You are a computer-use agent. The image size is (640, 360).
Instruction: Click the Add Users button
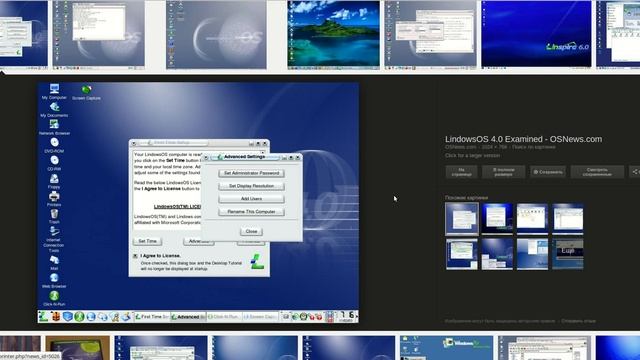pyautogui.click(x=251, y=199)
